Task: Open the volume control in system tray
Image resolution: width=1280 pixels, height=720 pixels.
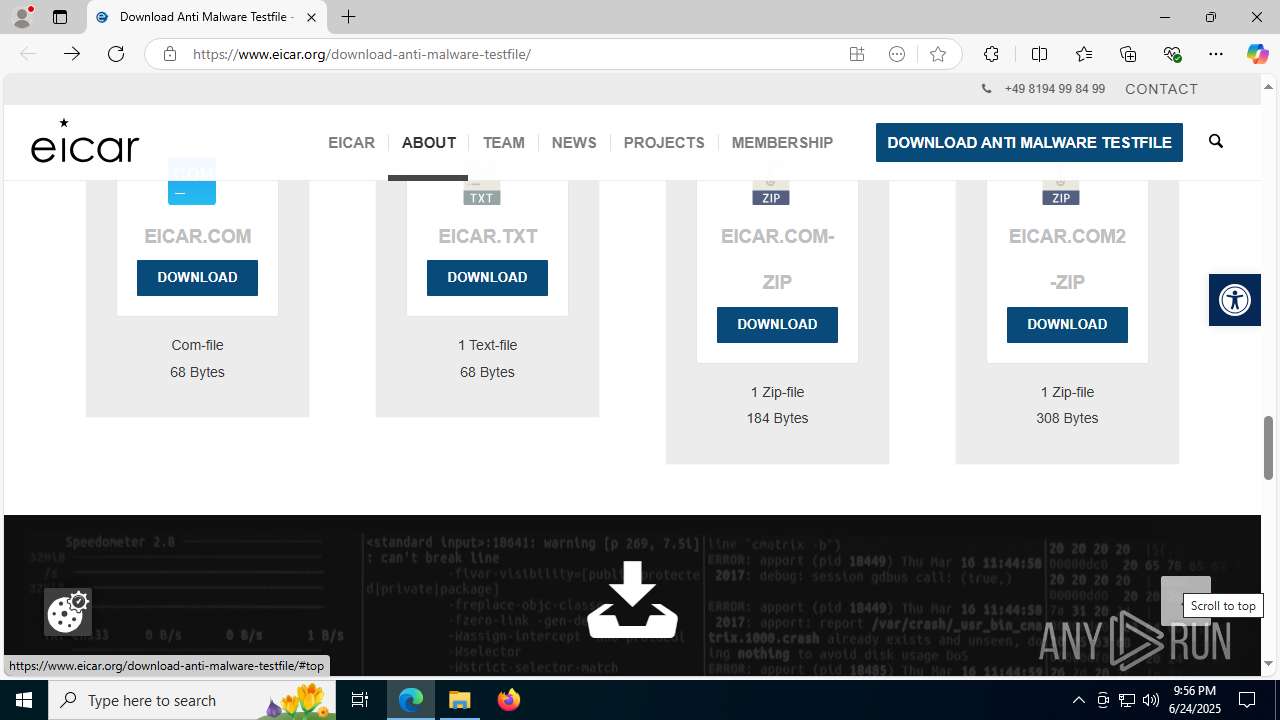Action: tap(1151, 700)
